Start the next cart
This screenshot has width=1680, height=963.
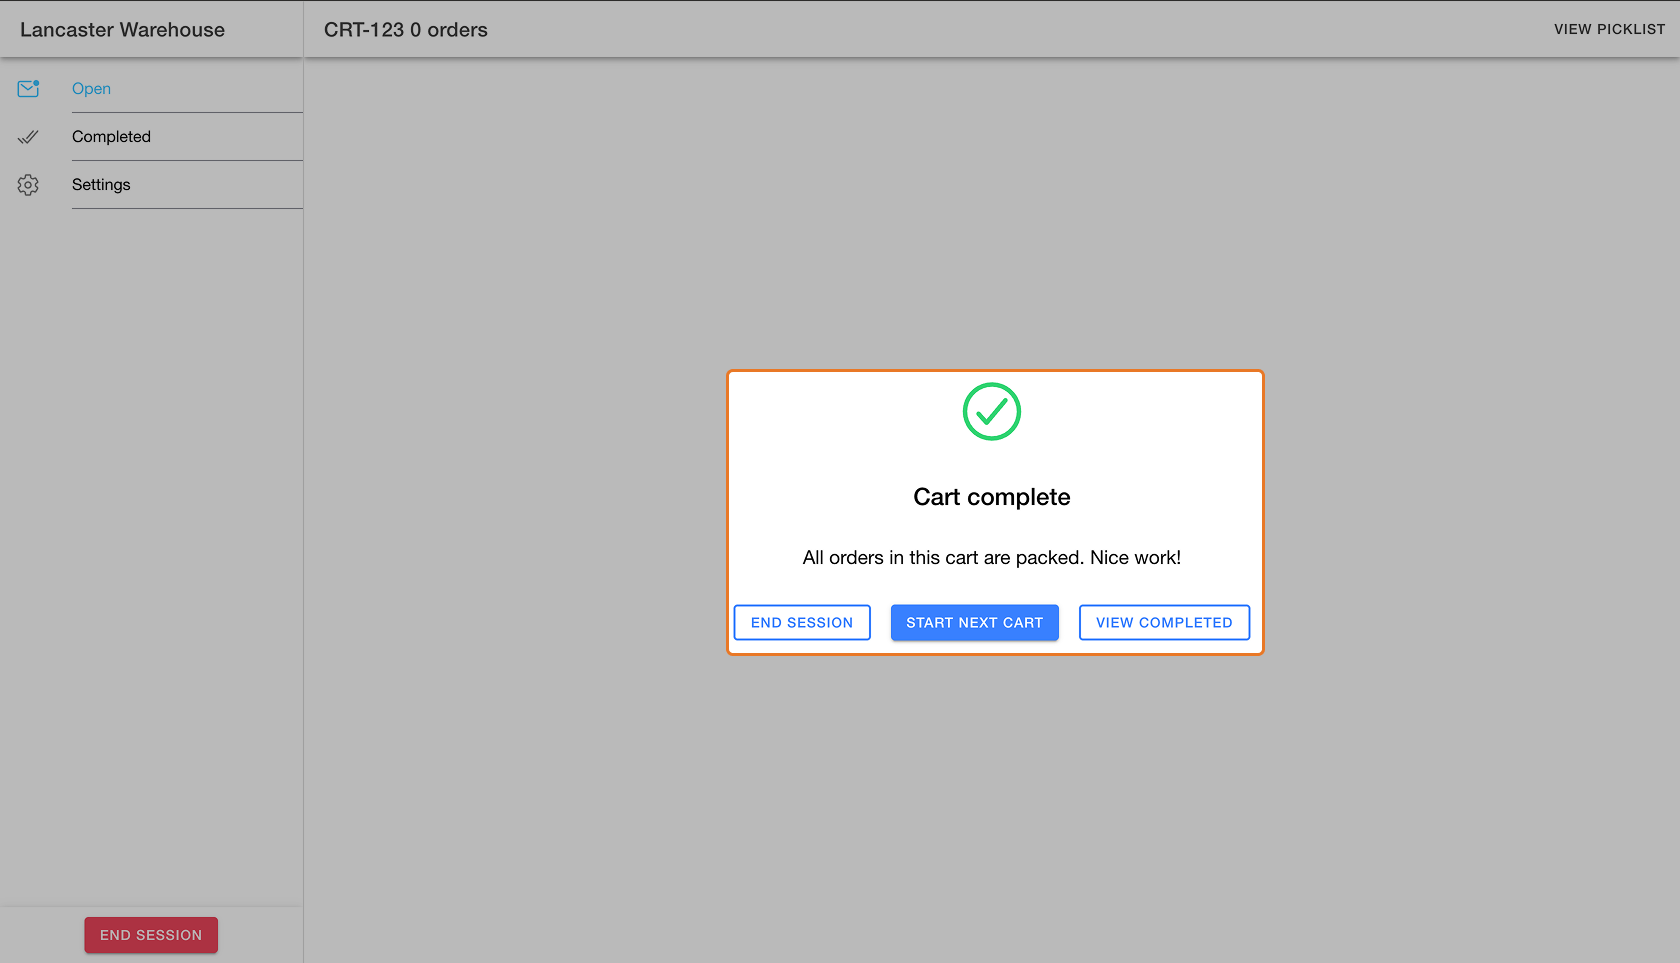click(x=975, y=622)
